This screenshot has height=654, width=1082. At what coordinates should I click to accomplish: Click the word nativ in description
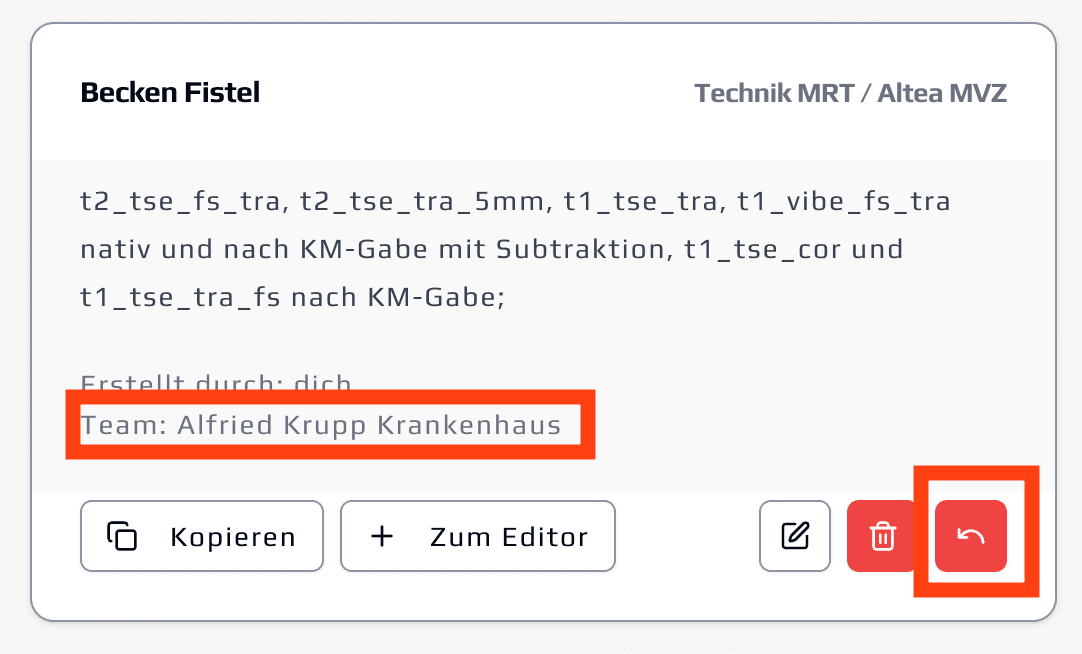[112, 248]
